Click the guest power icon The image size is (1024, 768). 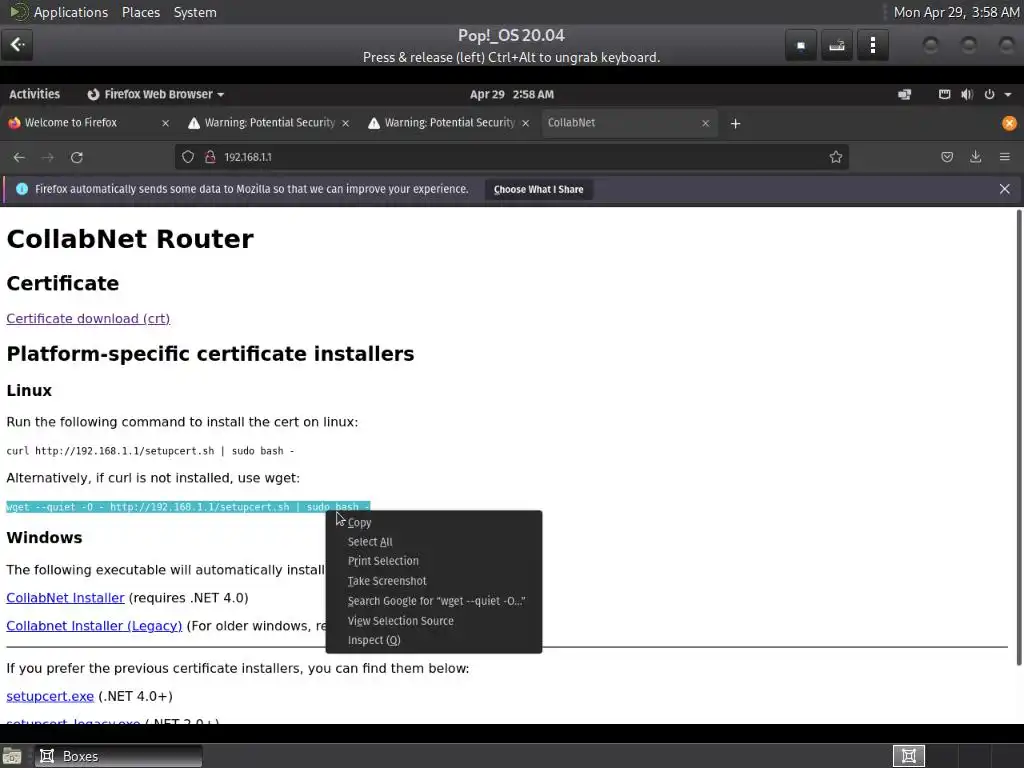(989, 95)
